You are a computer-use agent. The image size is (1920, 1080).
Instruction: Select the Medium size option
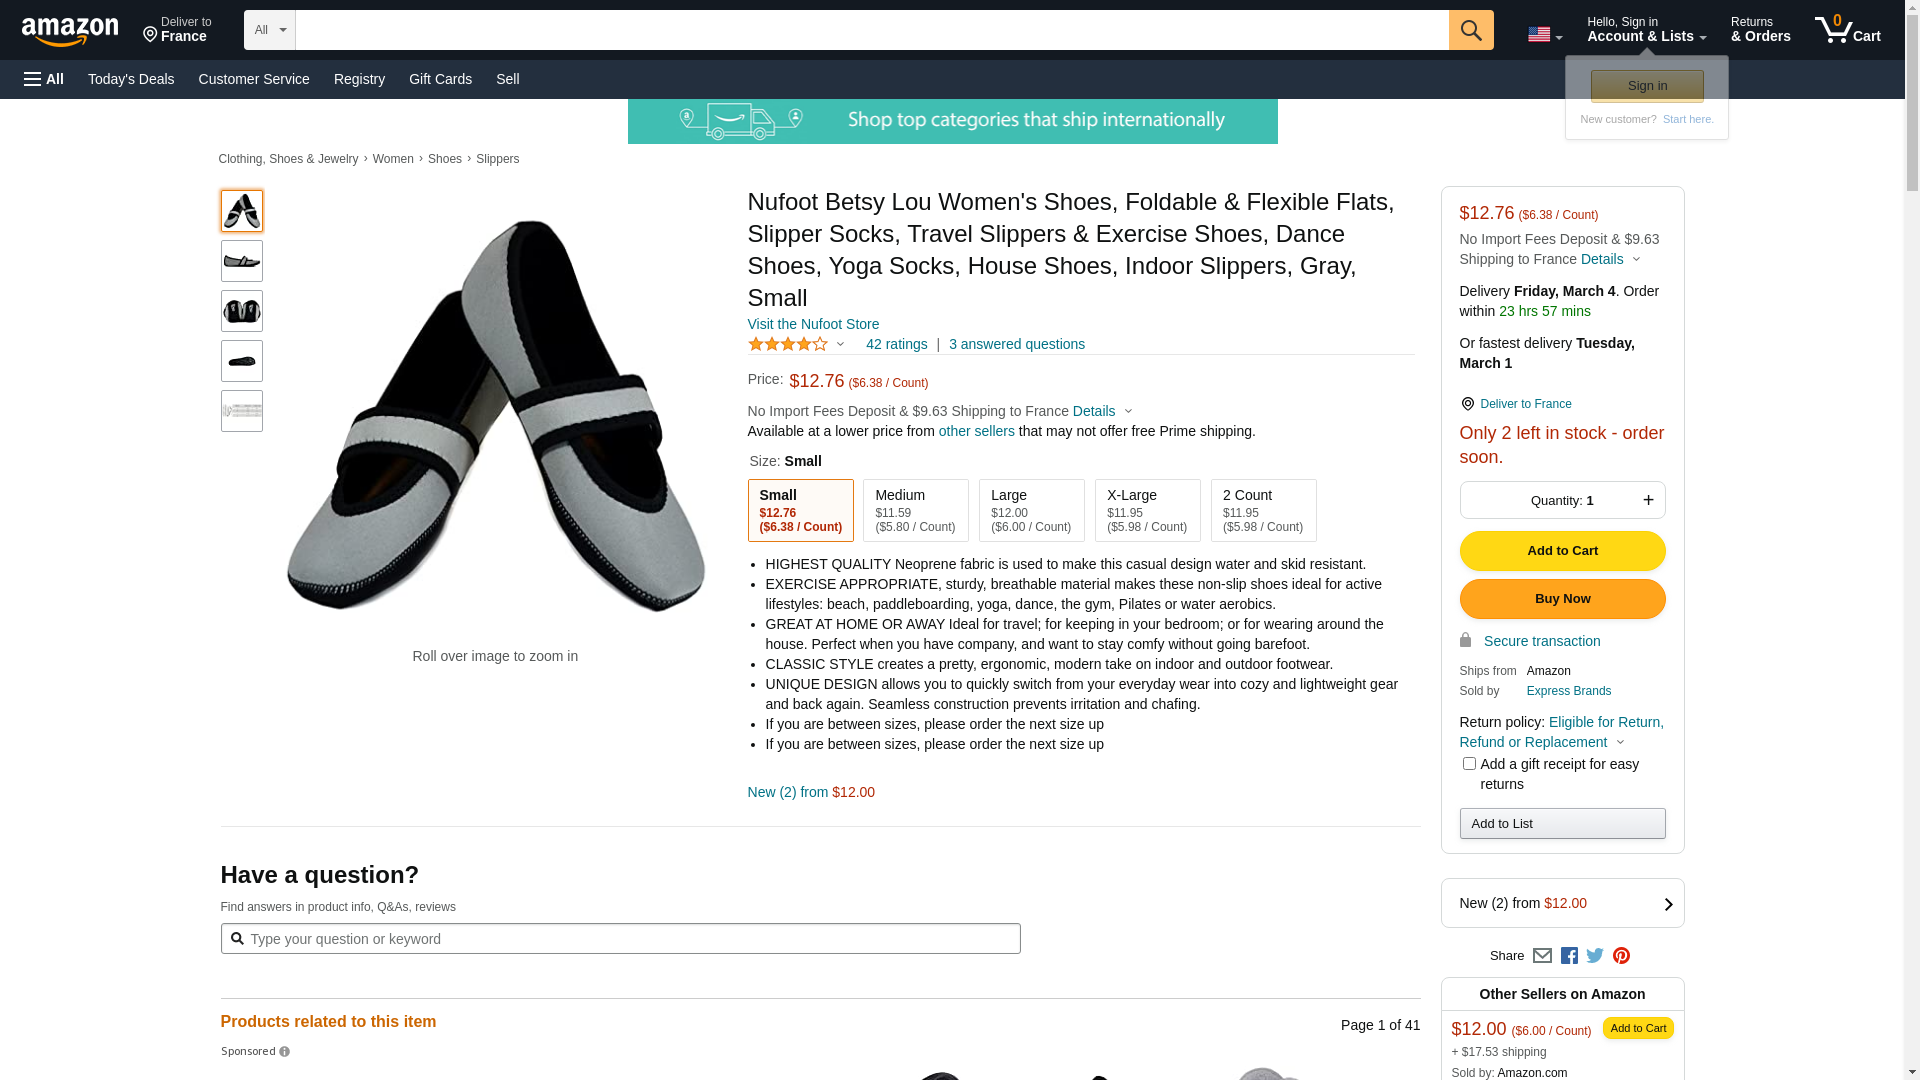point(915,510)
